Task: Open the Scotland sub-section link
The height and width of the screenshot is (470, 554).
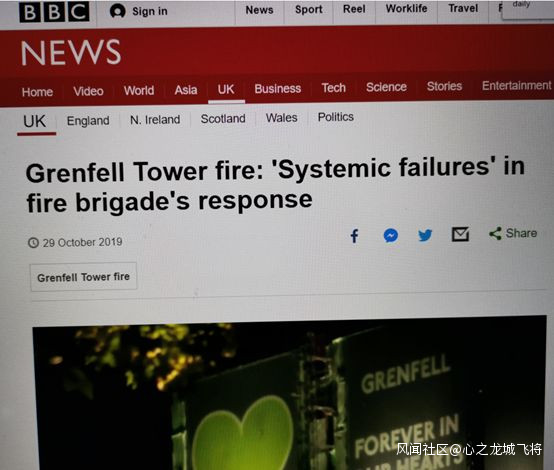Action: point(223,119)
